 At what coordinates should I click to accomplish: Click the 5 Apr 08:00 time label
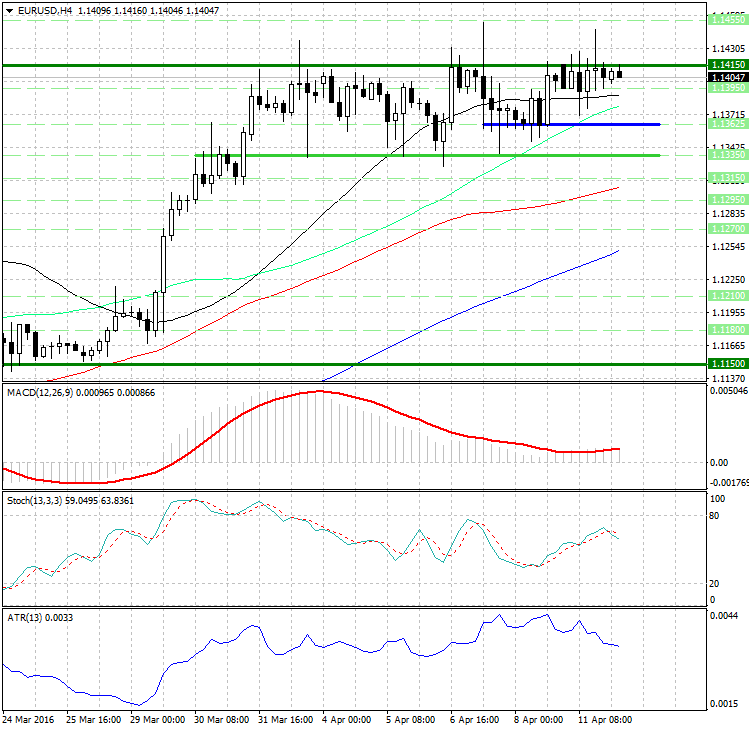[x=411, y=720]
